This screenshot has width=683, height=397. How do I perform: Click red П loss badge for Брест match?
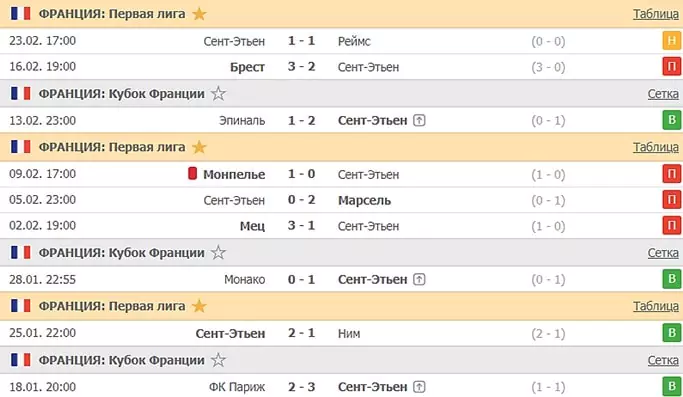pyautogui.click(x=672, y=67)
